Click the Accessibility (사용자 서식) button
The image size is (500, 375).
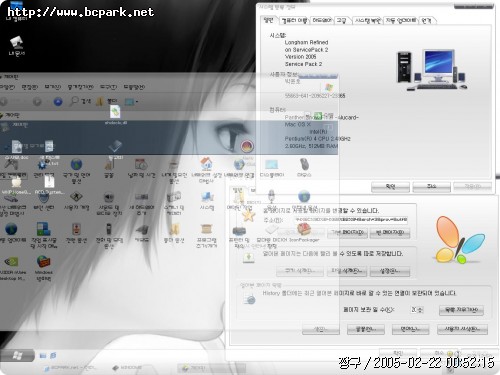[462, 329]
